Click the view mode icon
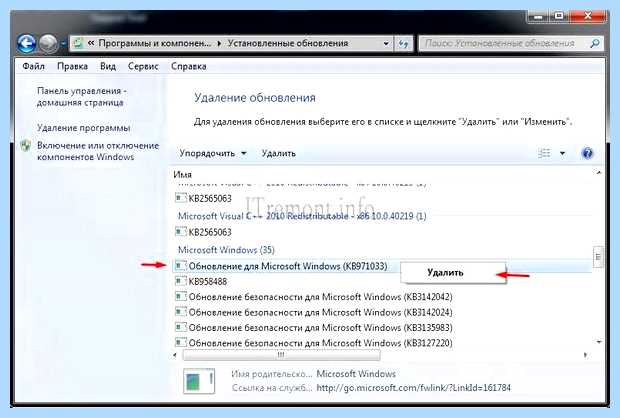This screenshot has height=418, width=620. pyautogui.click(x=544, y=153)
